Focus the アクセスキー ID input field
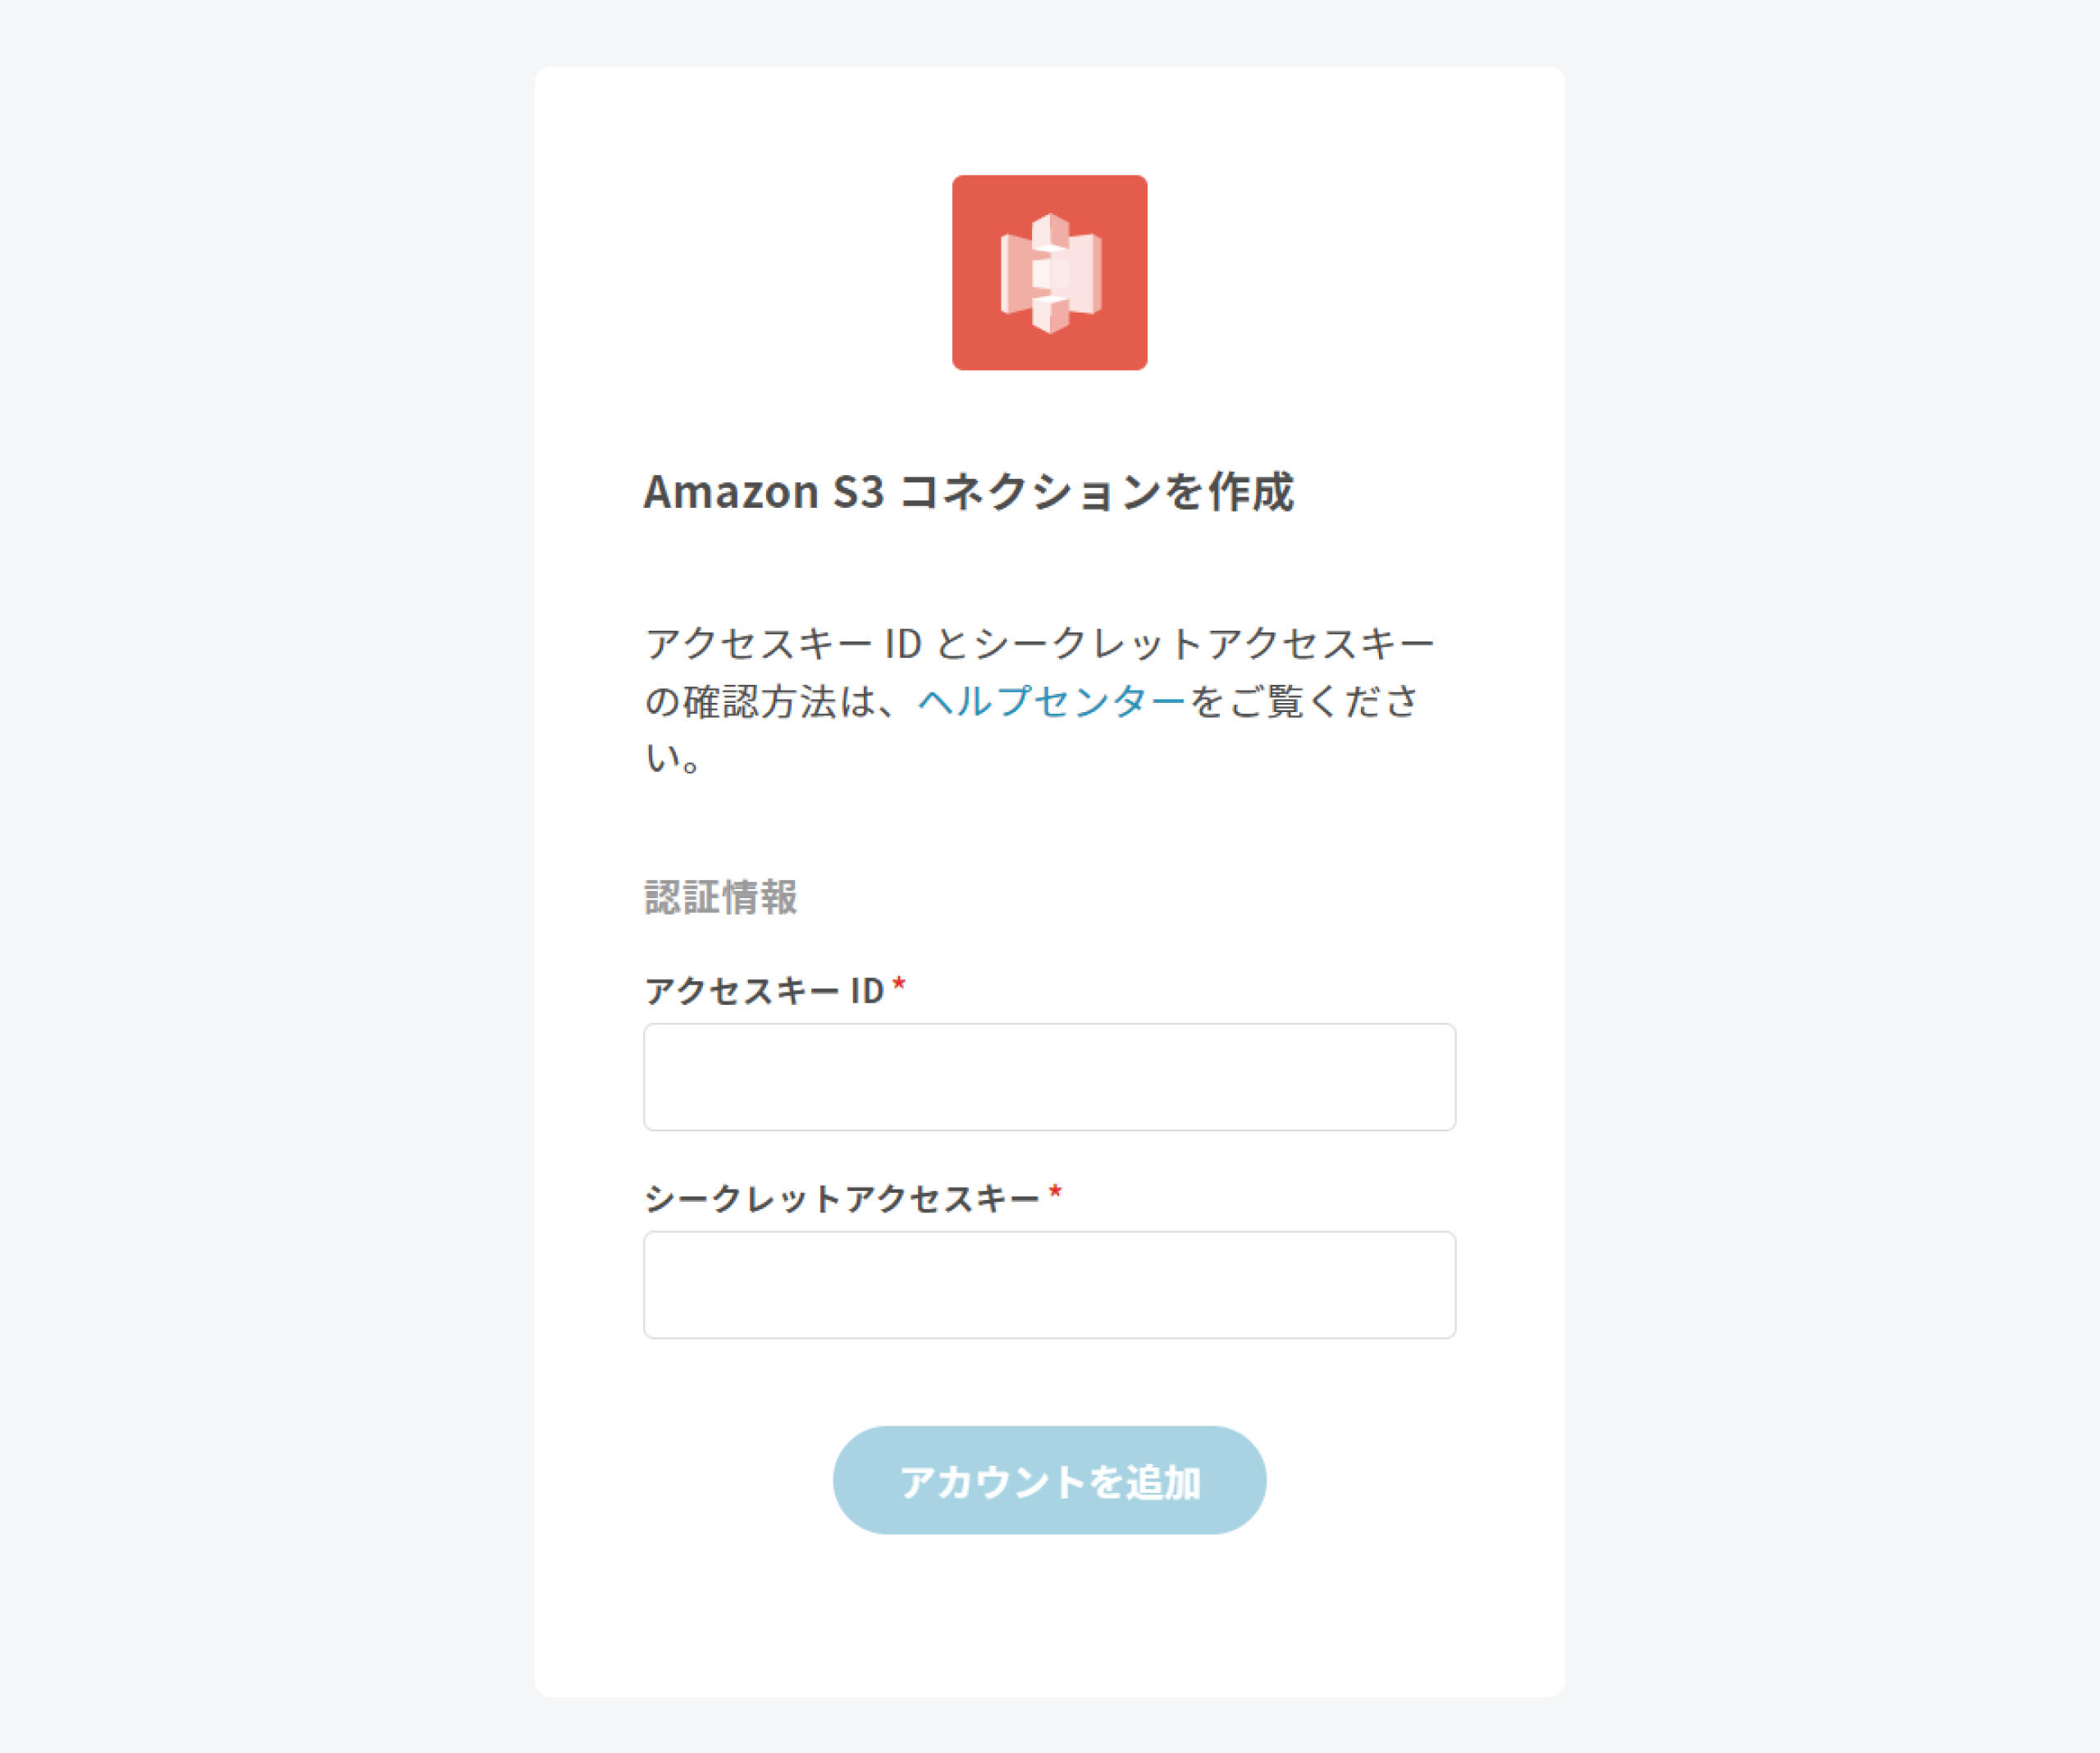The width and height of the screenshot is (2100, 1753). pyautogui.click(x=1049, y=1077)
